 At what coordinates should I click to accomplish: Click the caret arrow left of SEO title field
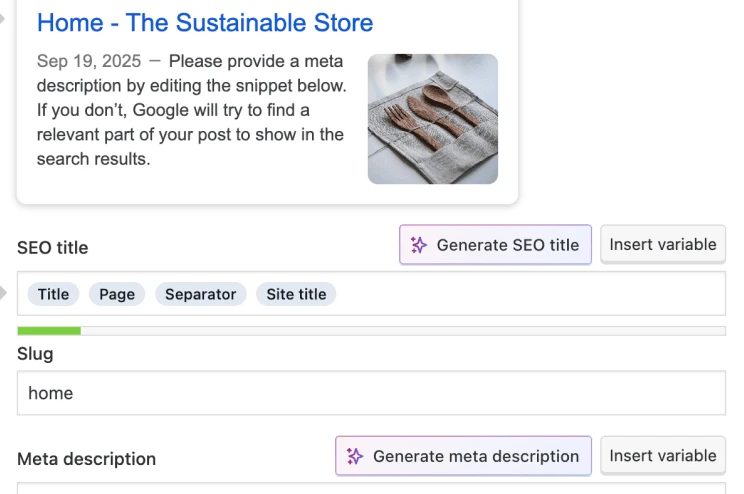coord(4,293)
